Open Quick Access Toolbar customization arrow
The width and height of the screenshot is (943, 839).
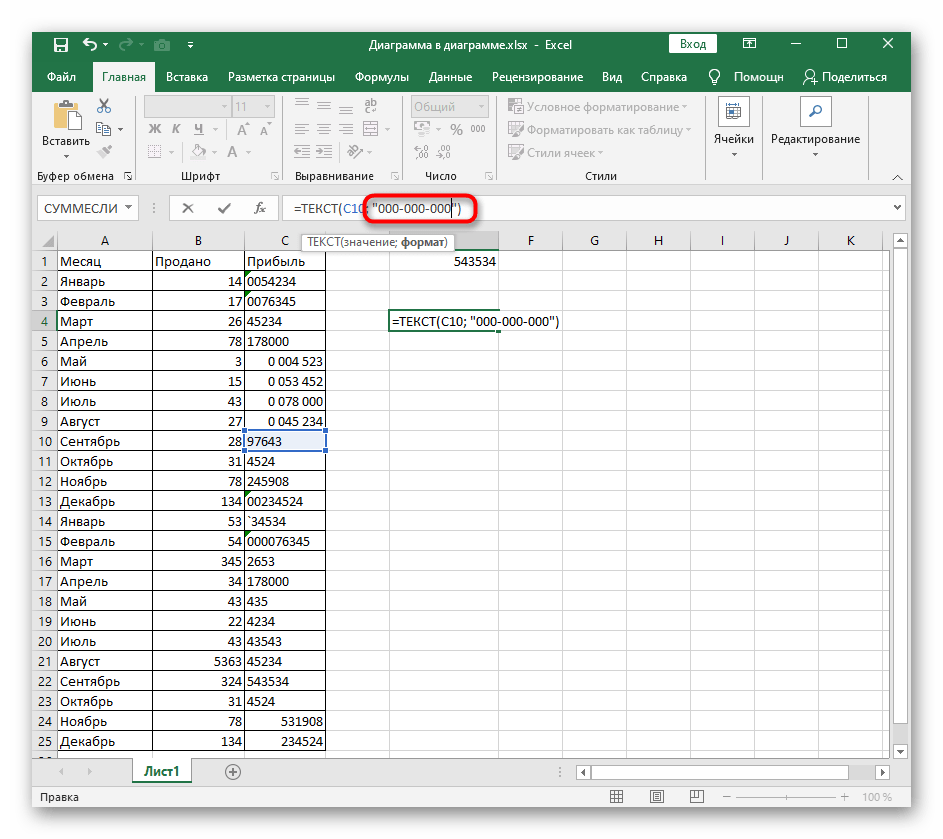pos(190,45)
